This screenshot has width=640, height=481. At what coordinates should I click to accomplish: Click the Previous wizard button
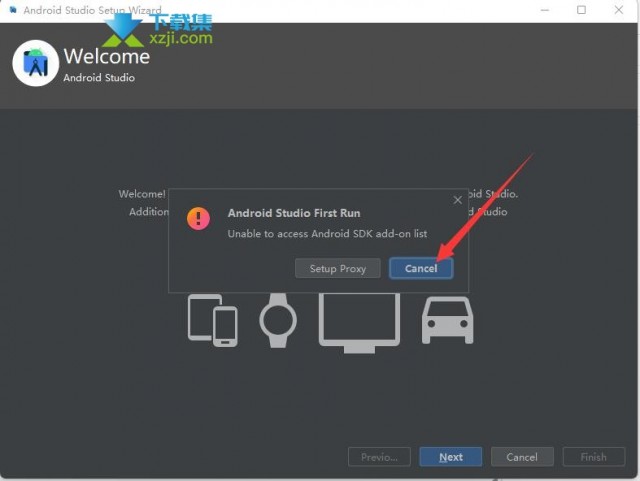coord(379,457)
